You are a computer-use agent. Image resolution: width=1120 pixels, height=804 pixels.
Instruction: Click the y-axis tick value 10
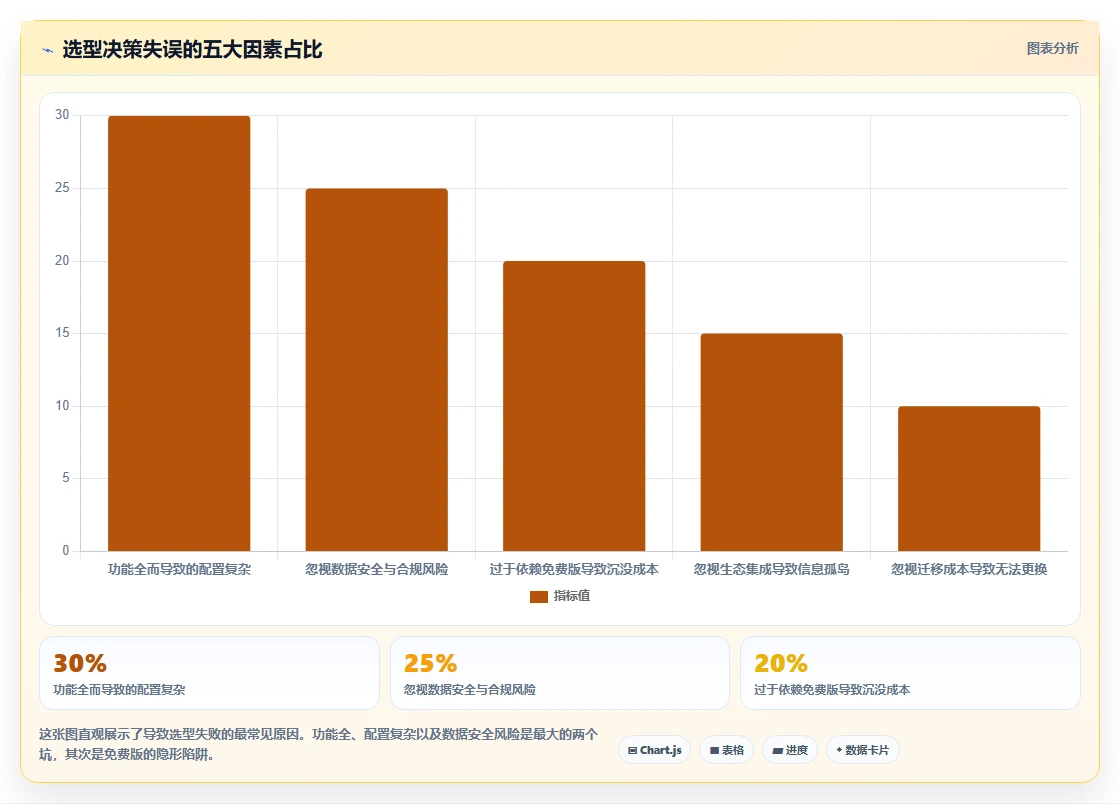click(62, 406)
